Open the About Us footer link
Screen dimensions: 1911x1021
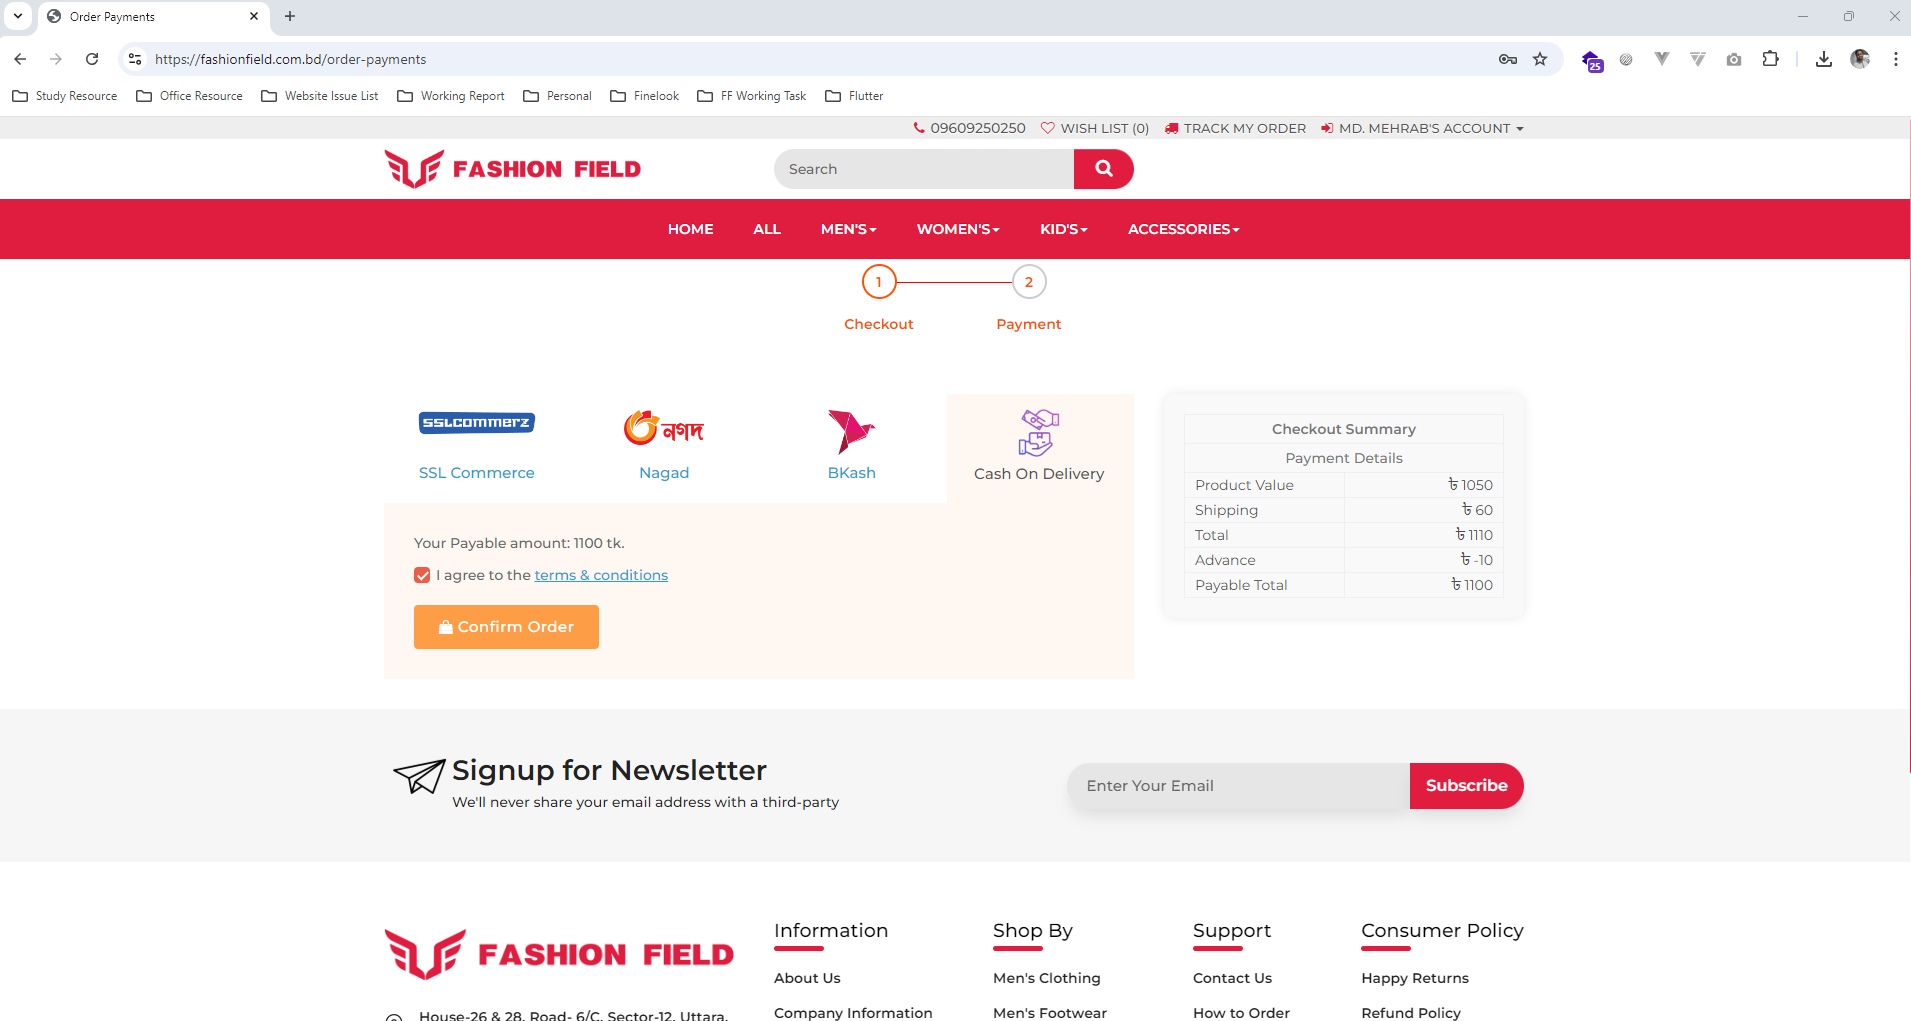click(807, 978)
